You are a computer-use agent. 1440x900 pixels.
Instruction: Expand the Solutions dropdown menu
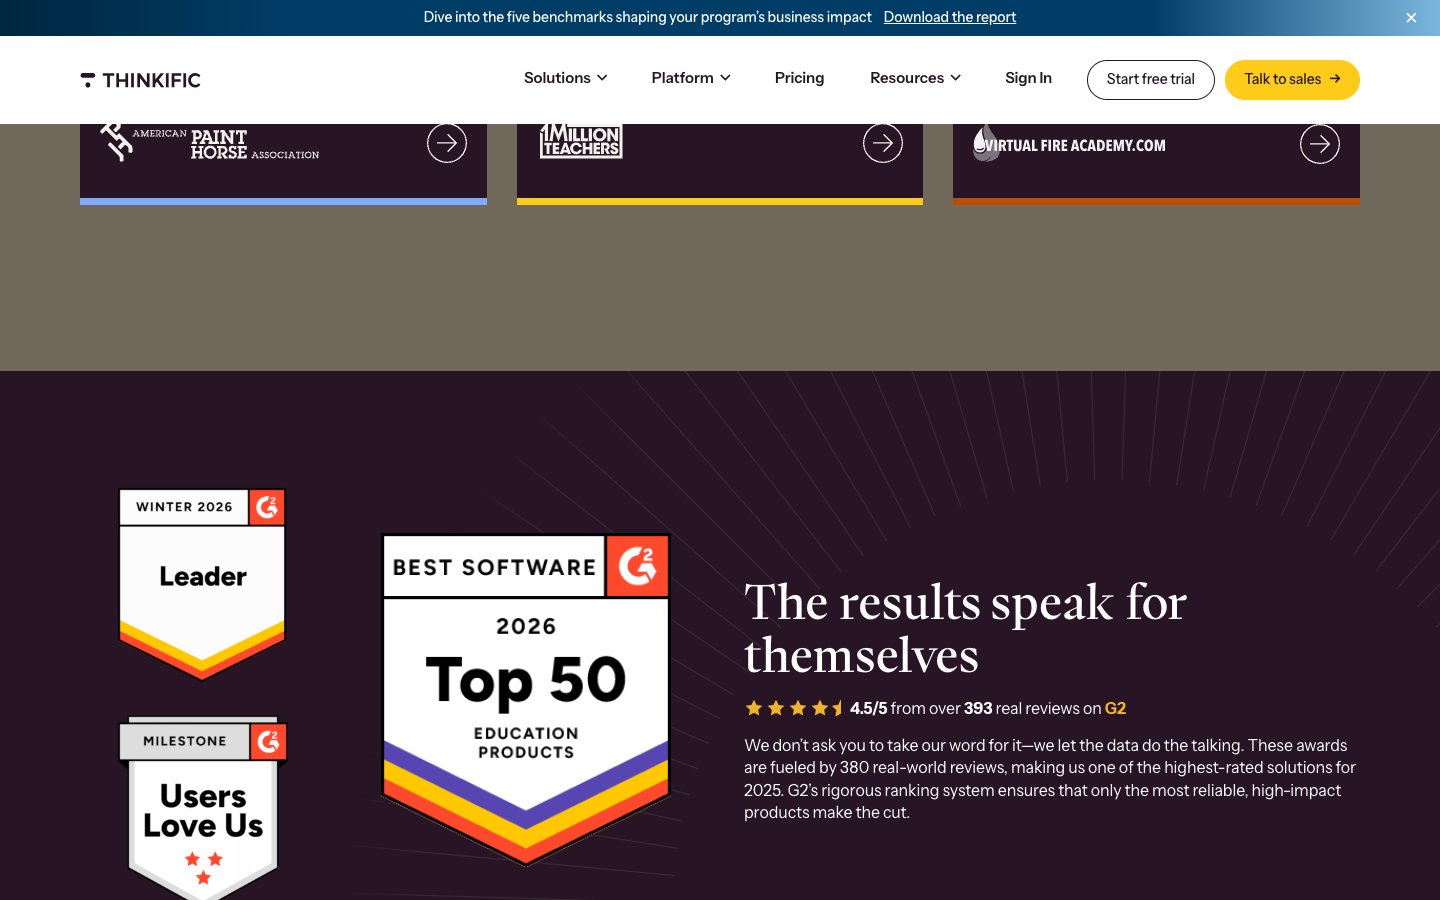pyautogui.click(x=565, y=78)
